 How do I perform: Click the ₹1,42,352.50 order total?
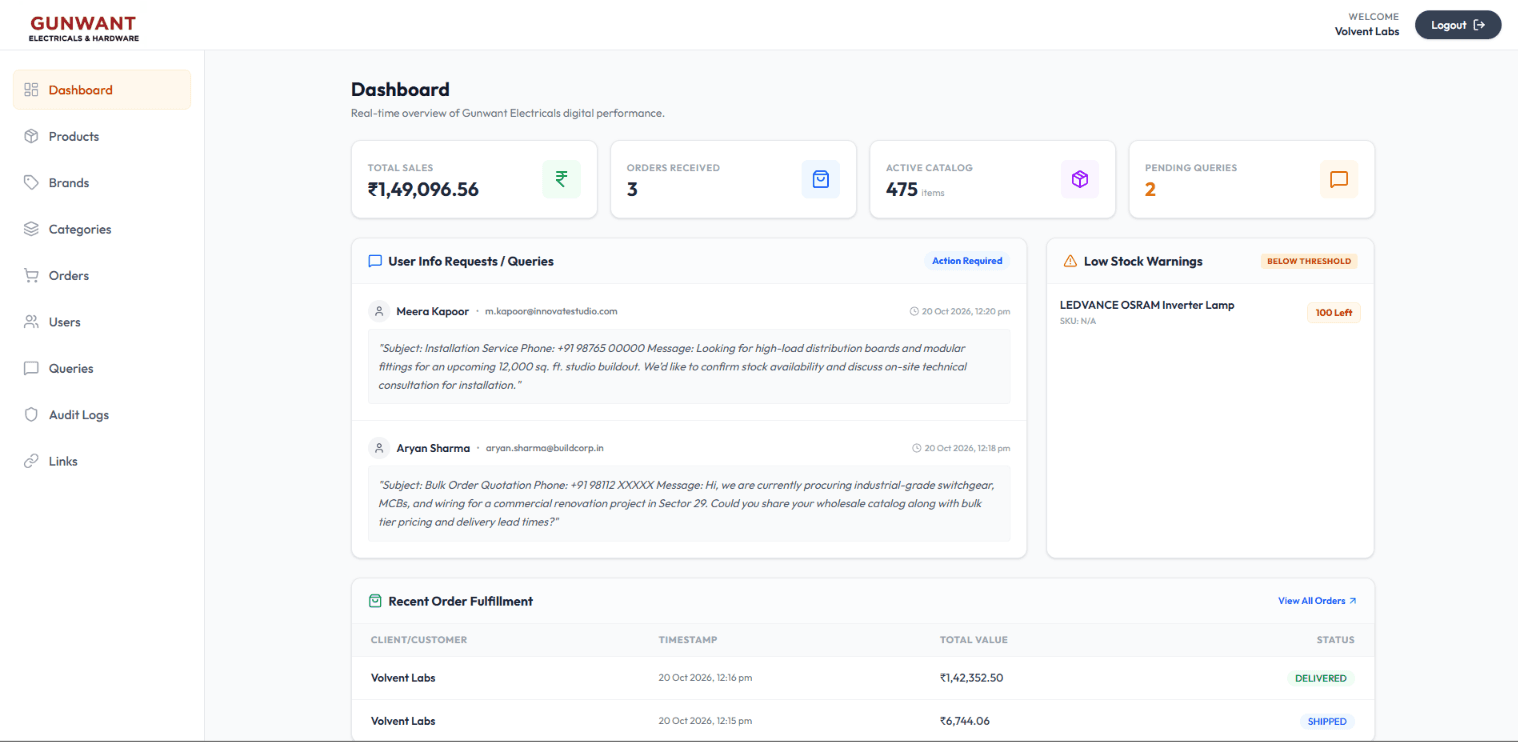pos(971,678)
